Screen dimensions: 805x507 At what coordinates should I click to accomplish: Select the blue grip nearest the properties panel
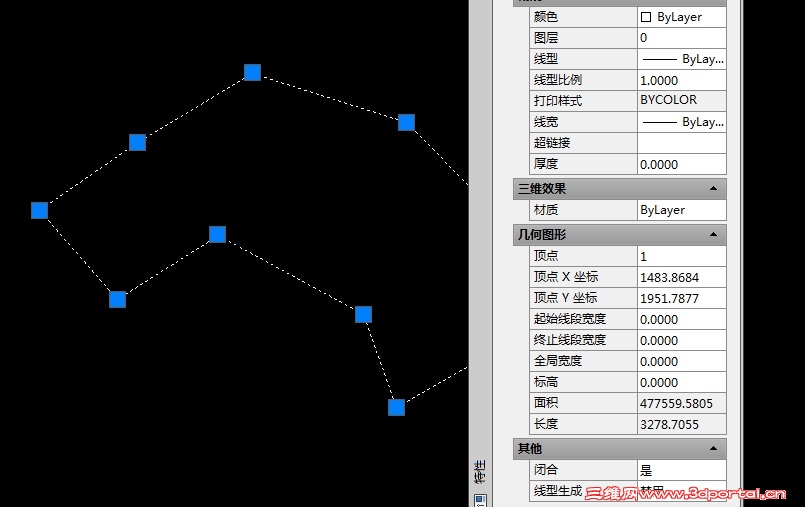[x=407, y=123]
